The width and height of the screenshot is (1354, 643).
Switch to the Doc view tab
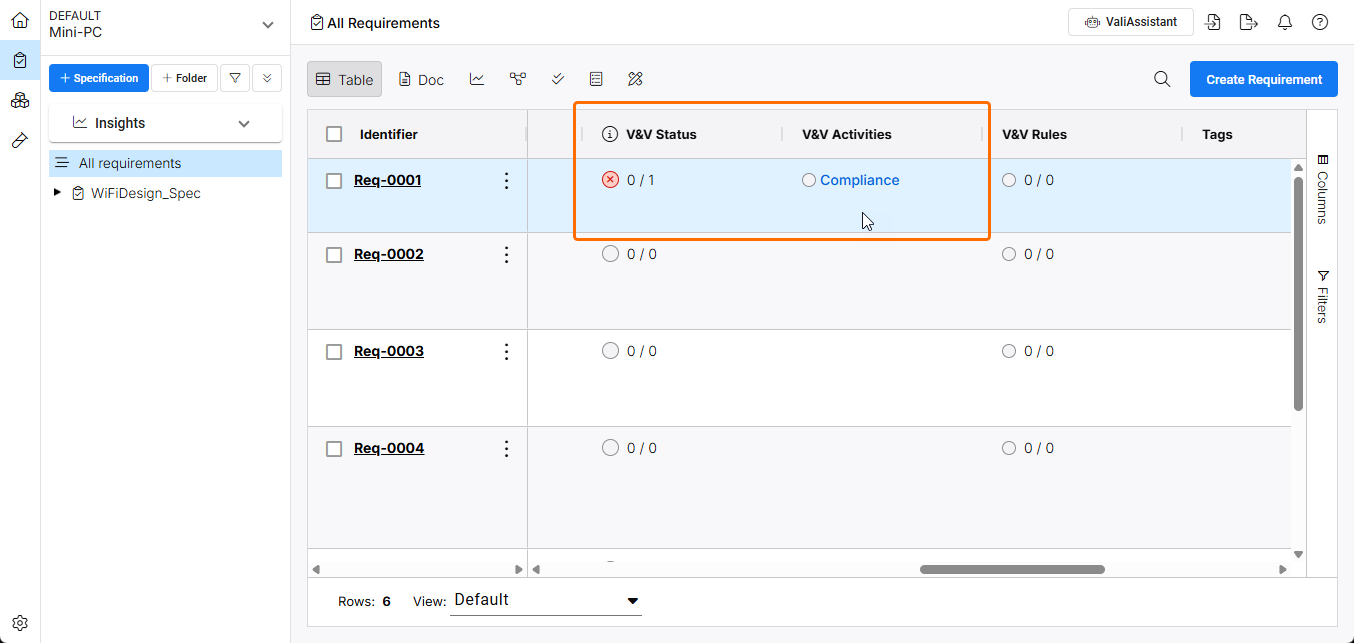point(421,79)
